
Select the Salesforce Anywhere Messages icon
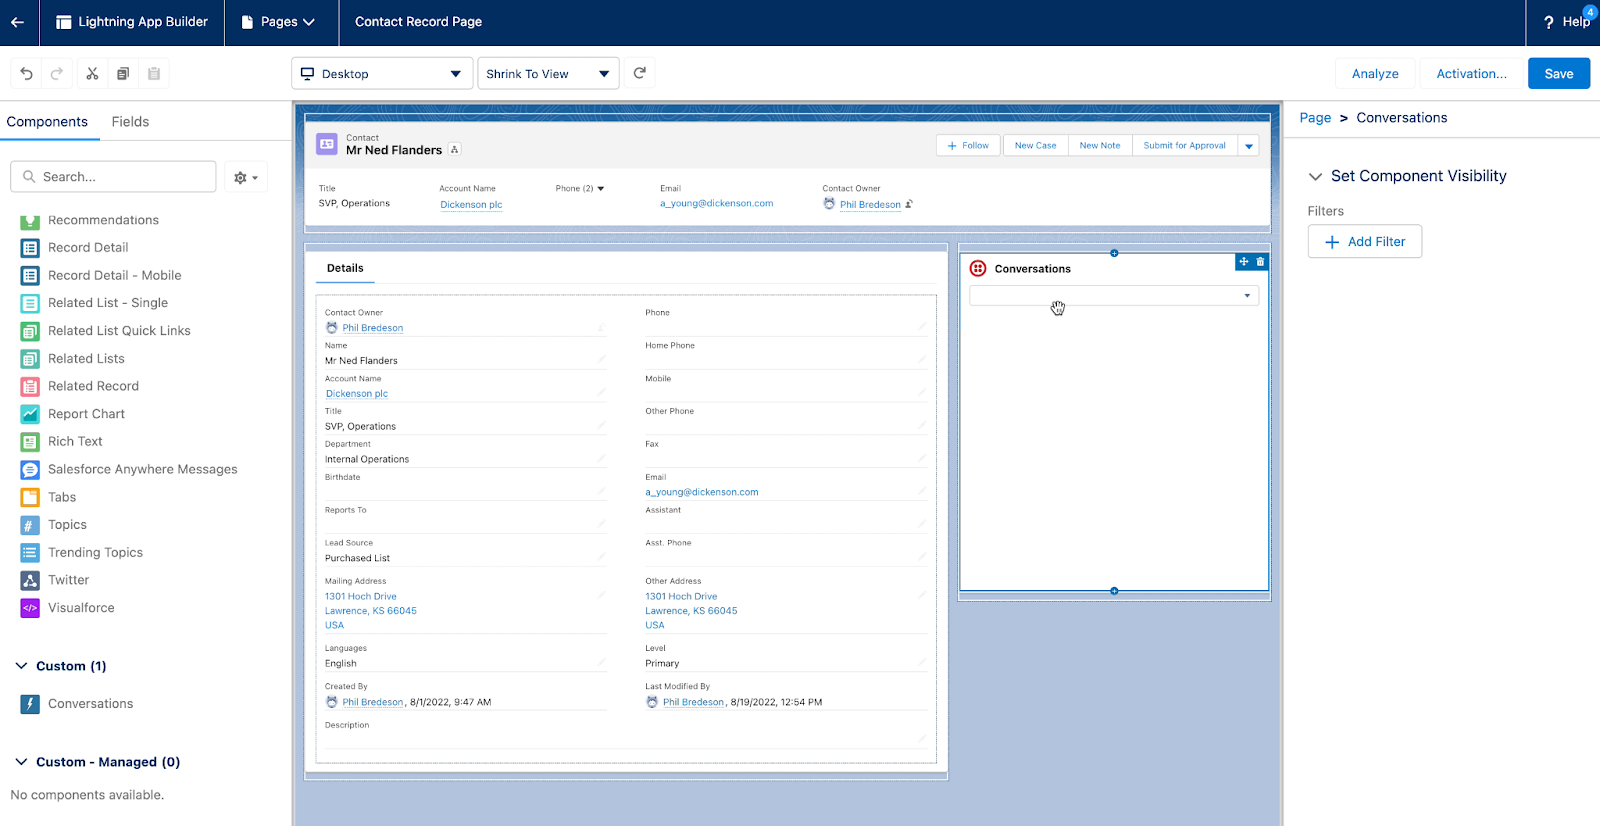pos(30,469)
